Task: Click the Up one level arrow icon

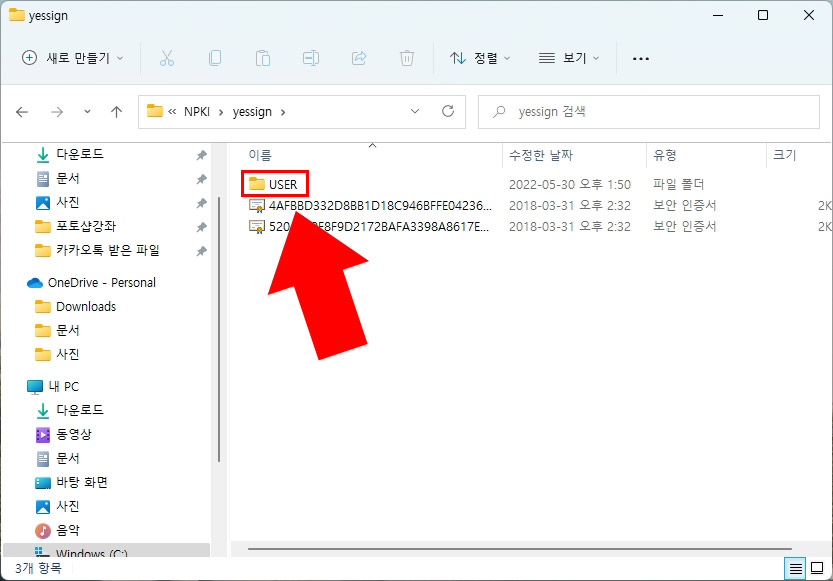Action: 116,111
